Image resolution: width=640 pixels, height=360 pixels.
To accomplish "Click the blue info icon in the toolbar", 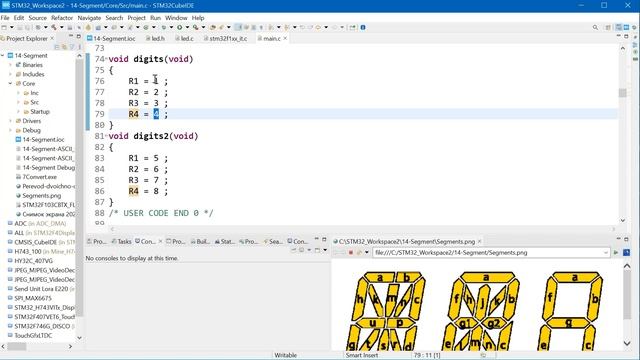I will click(363, 27).
